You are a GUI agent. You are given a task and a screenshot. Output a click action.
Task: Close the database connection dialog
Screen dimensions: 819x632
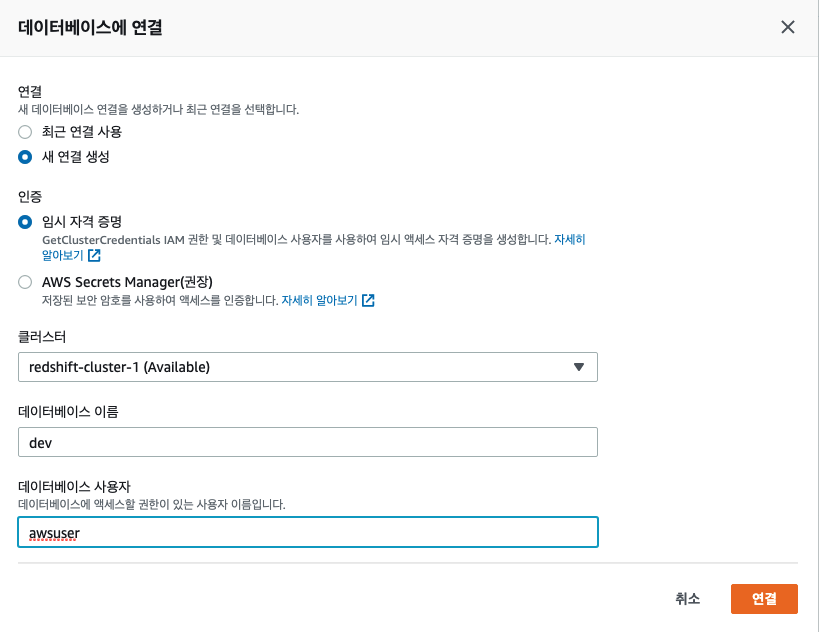pos(788,27)
